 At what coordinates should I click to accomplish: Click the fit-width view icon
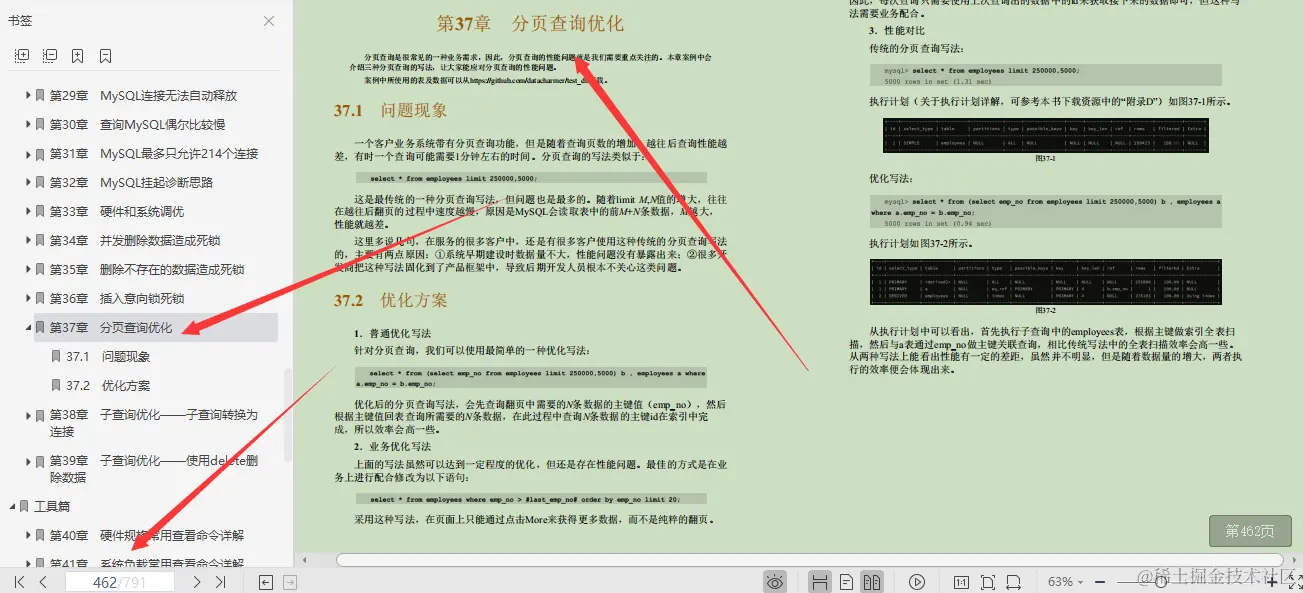coord(1015,581)
